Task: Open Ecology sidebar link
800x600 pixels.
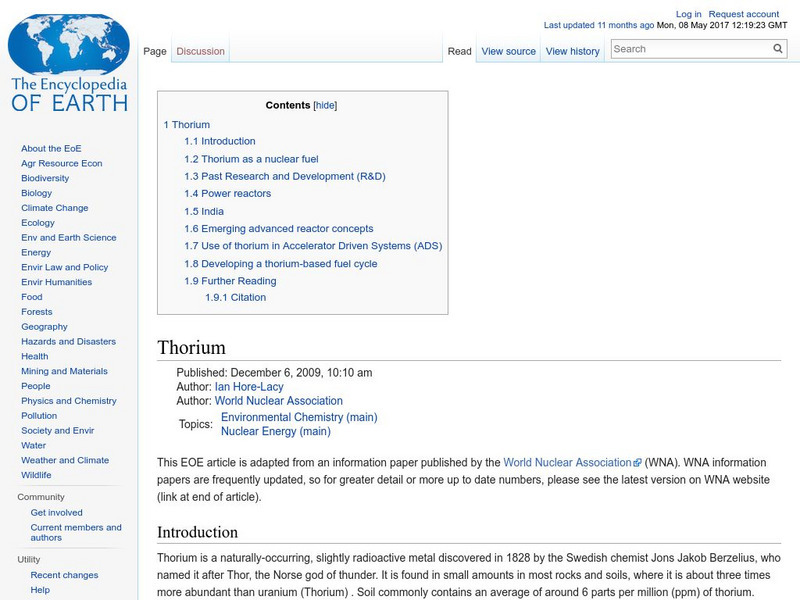Action: (x=38, y=222)
